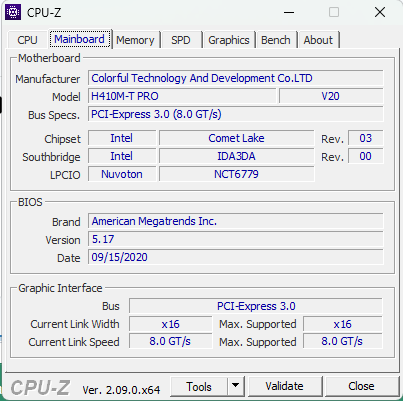This screenshot has height=401, width=403.
Task: Click the Chipset vendor Intel field
Action: pos(122,138)
